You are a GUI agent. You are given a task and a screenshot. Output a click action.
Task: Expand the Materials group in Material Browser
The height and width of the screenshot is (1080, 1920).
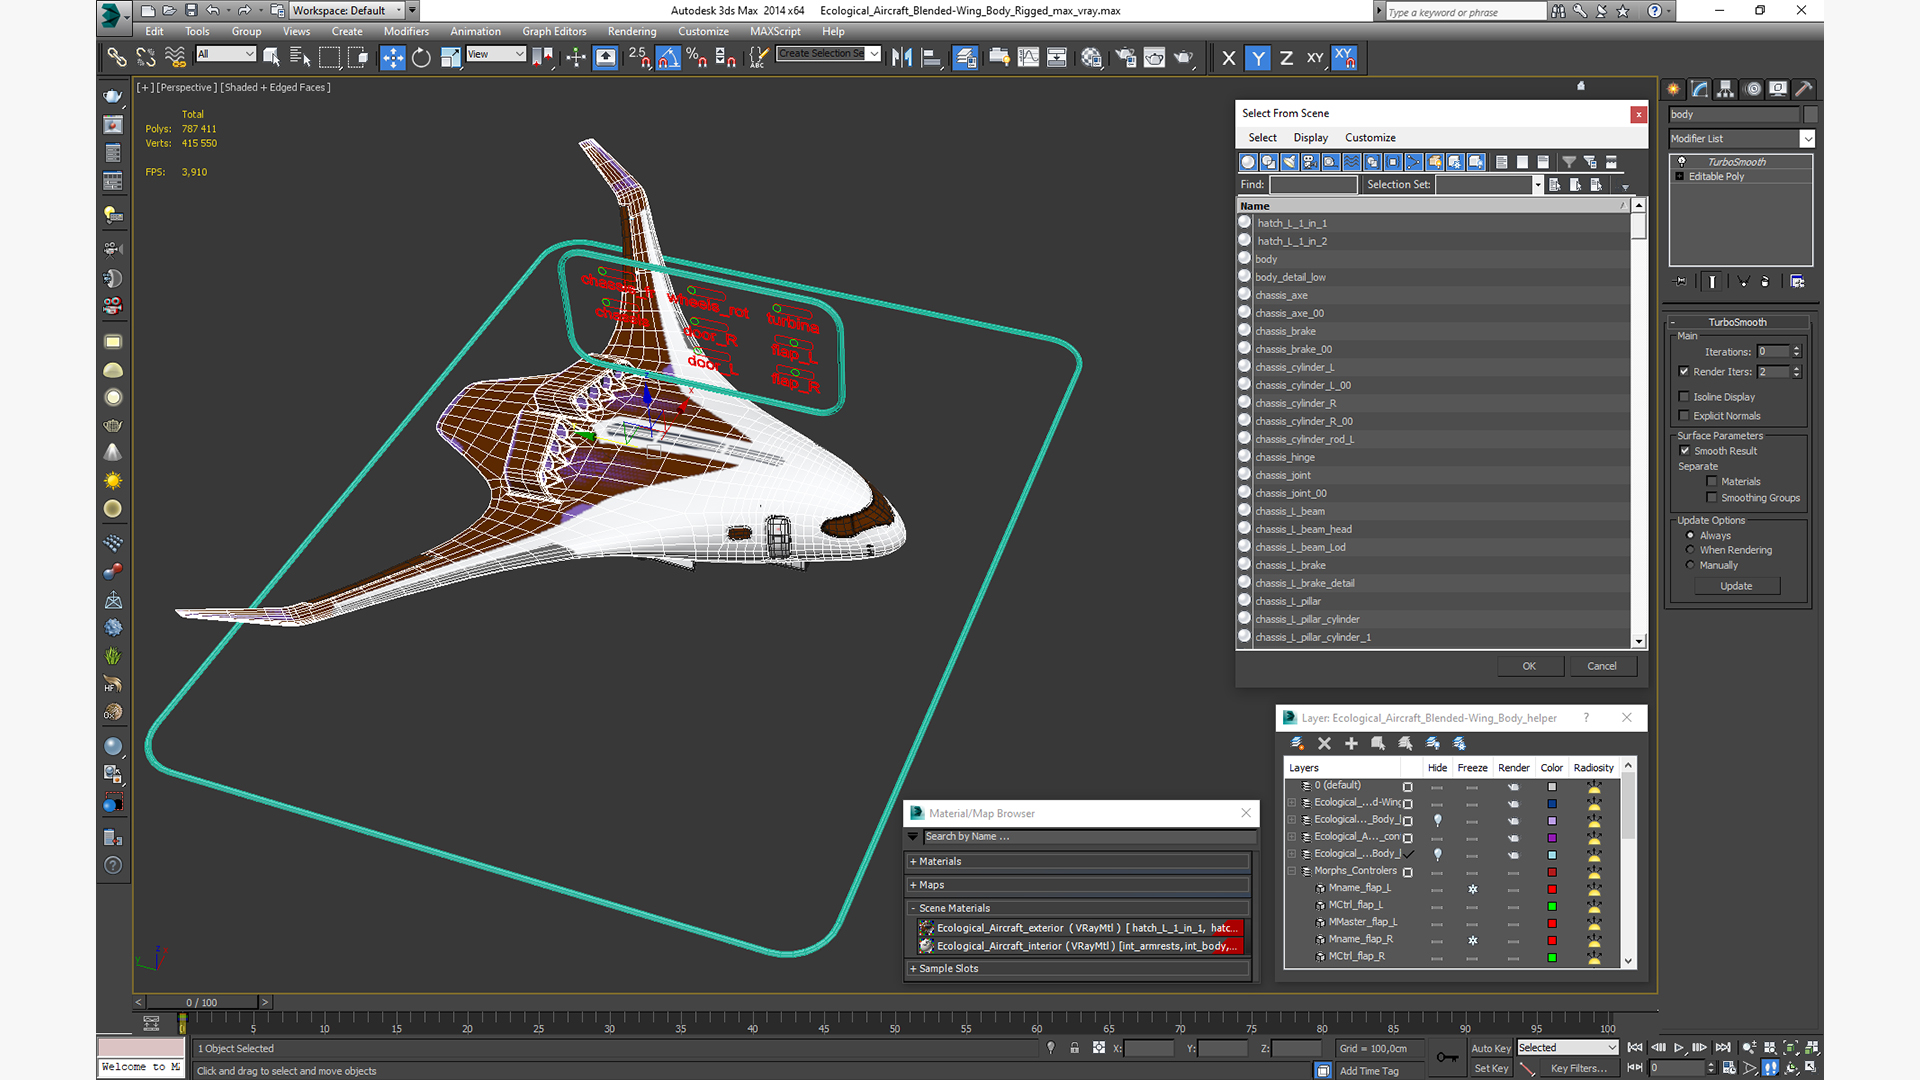coord(913,862)
